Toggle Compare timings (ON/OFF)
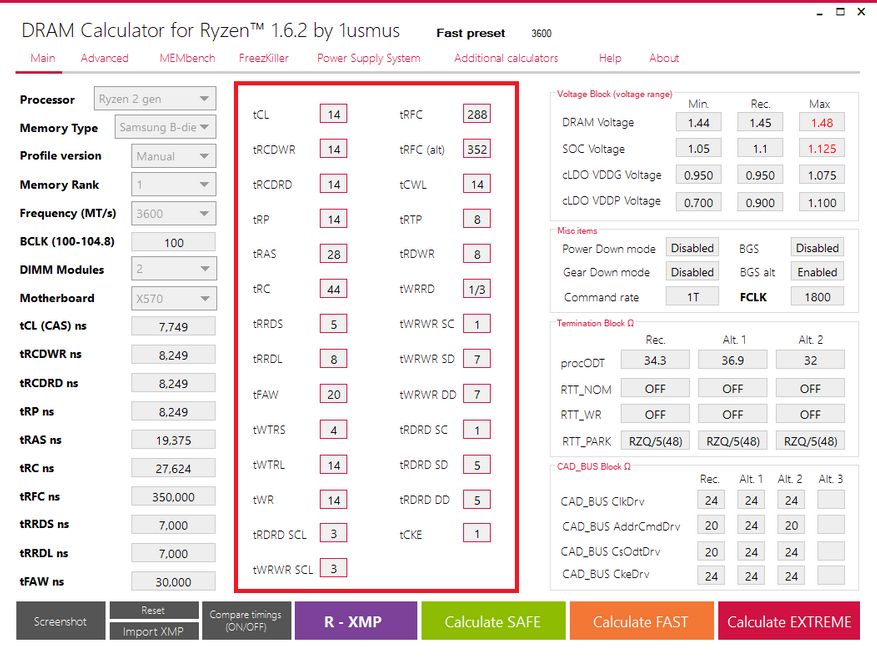The width and height of the screenshot is (877, 658). pyautogui.click(x=246, y=621)
